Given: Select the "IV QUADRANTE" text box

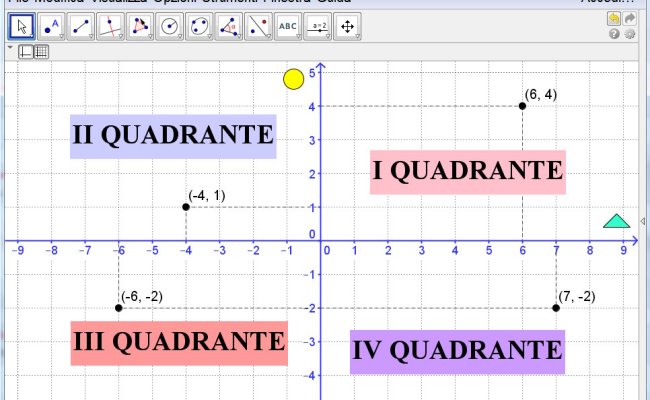Looking at the screenshot, I should 458,352.
